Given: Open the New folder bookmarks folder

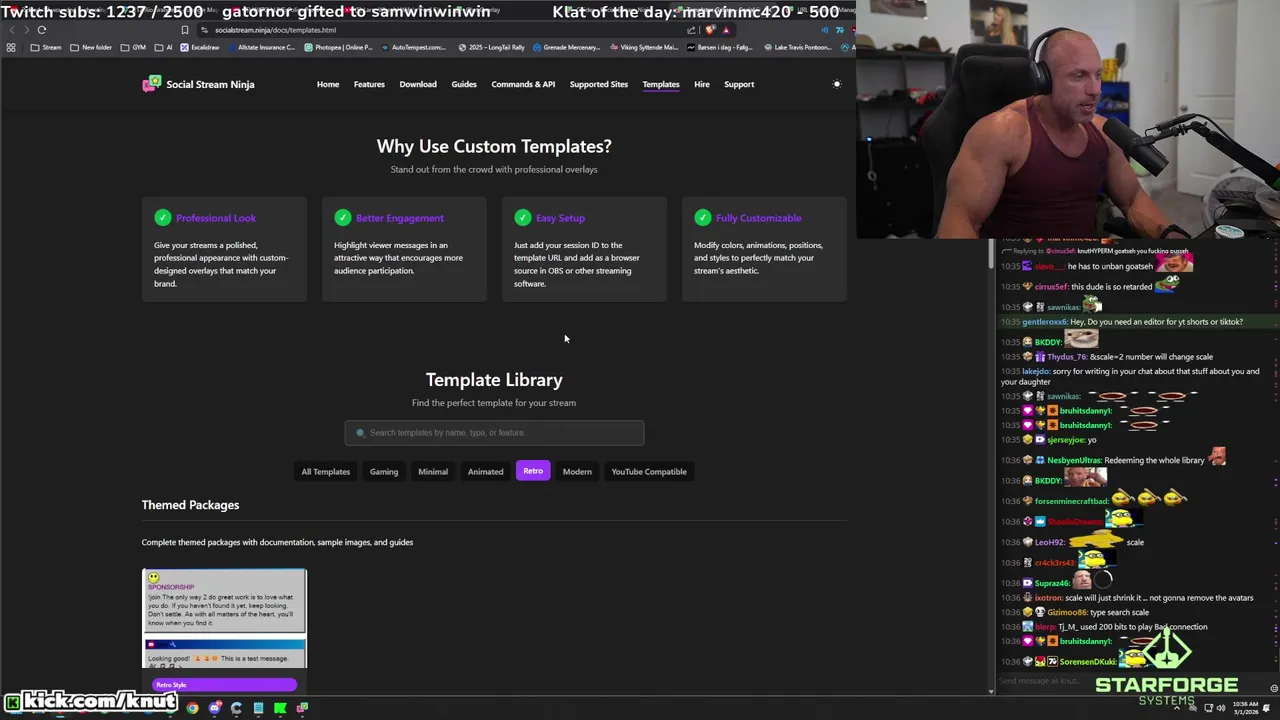Looking at the screenshot, I should (x=91, y=47).
